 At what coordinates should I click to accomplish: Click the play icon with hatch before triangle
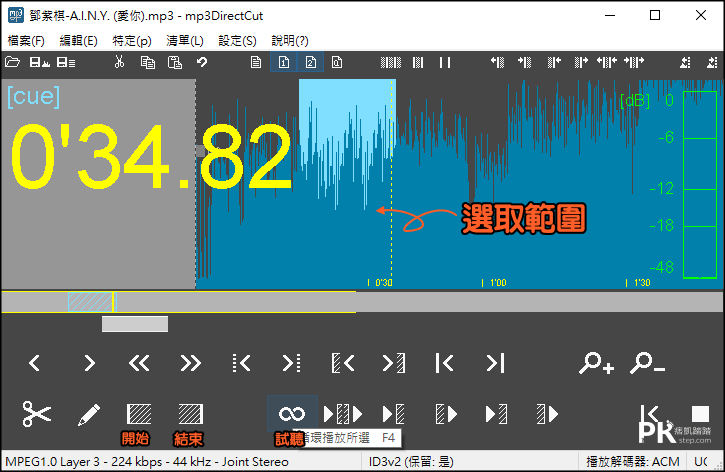(x=446, y=414)
